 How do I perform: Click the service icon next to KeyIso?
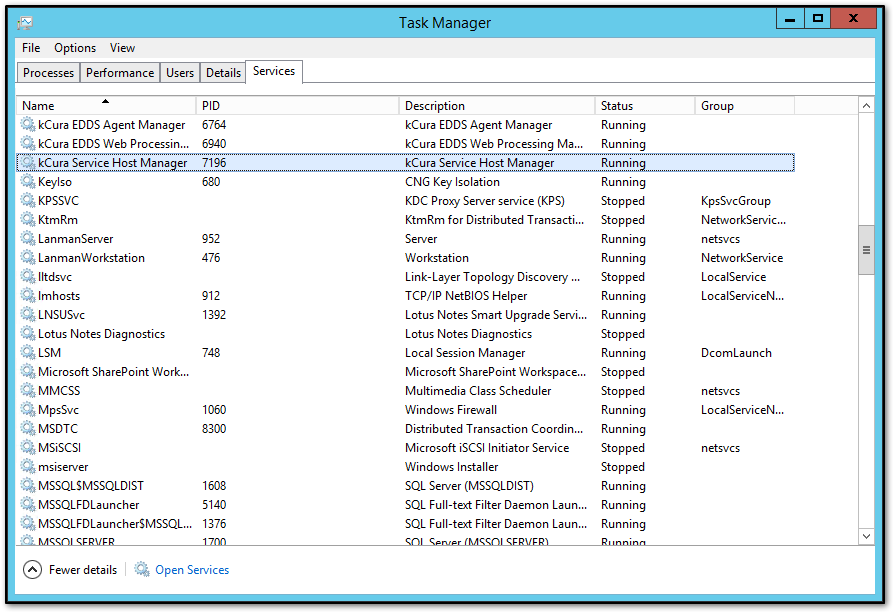click(27, 181)
